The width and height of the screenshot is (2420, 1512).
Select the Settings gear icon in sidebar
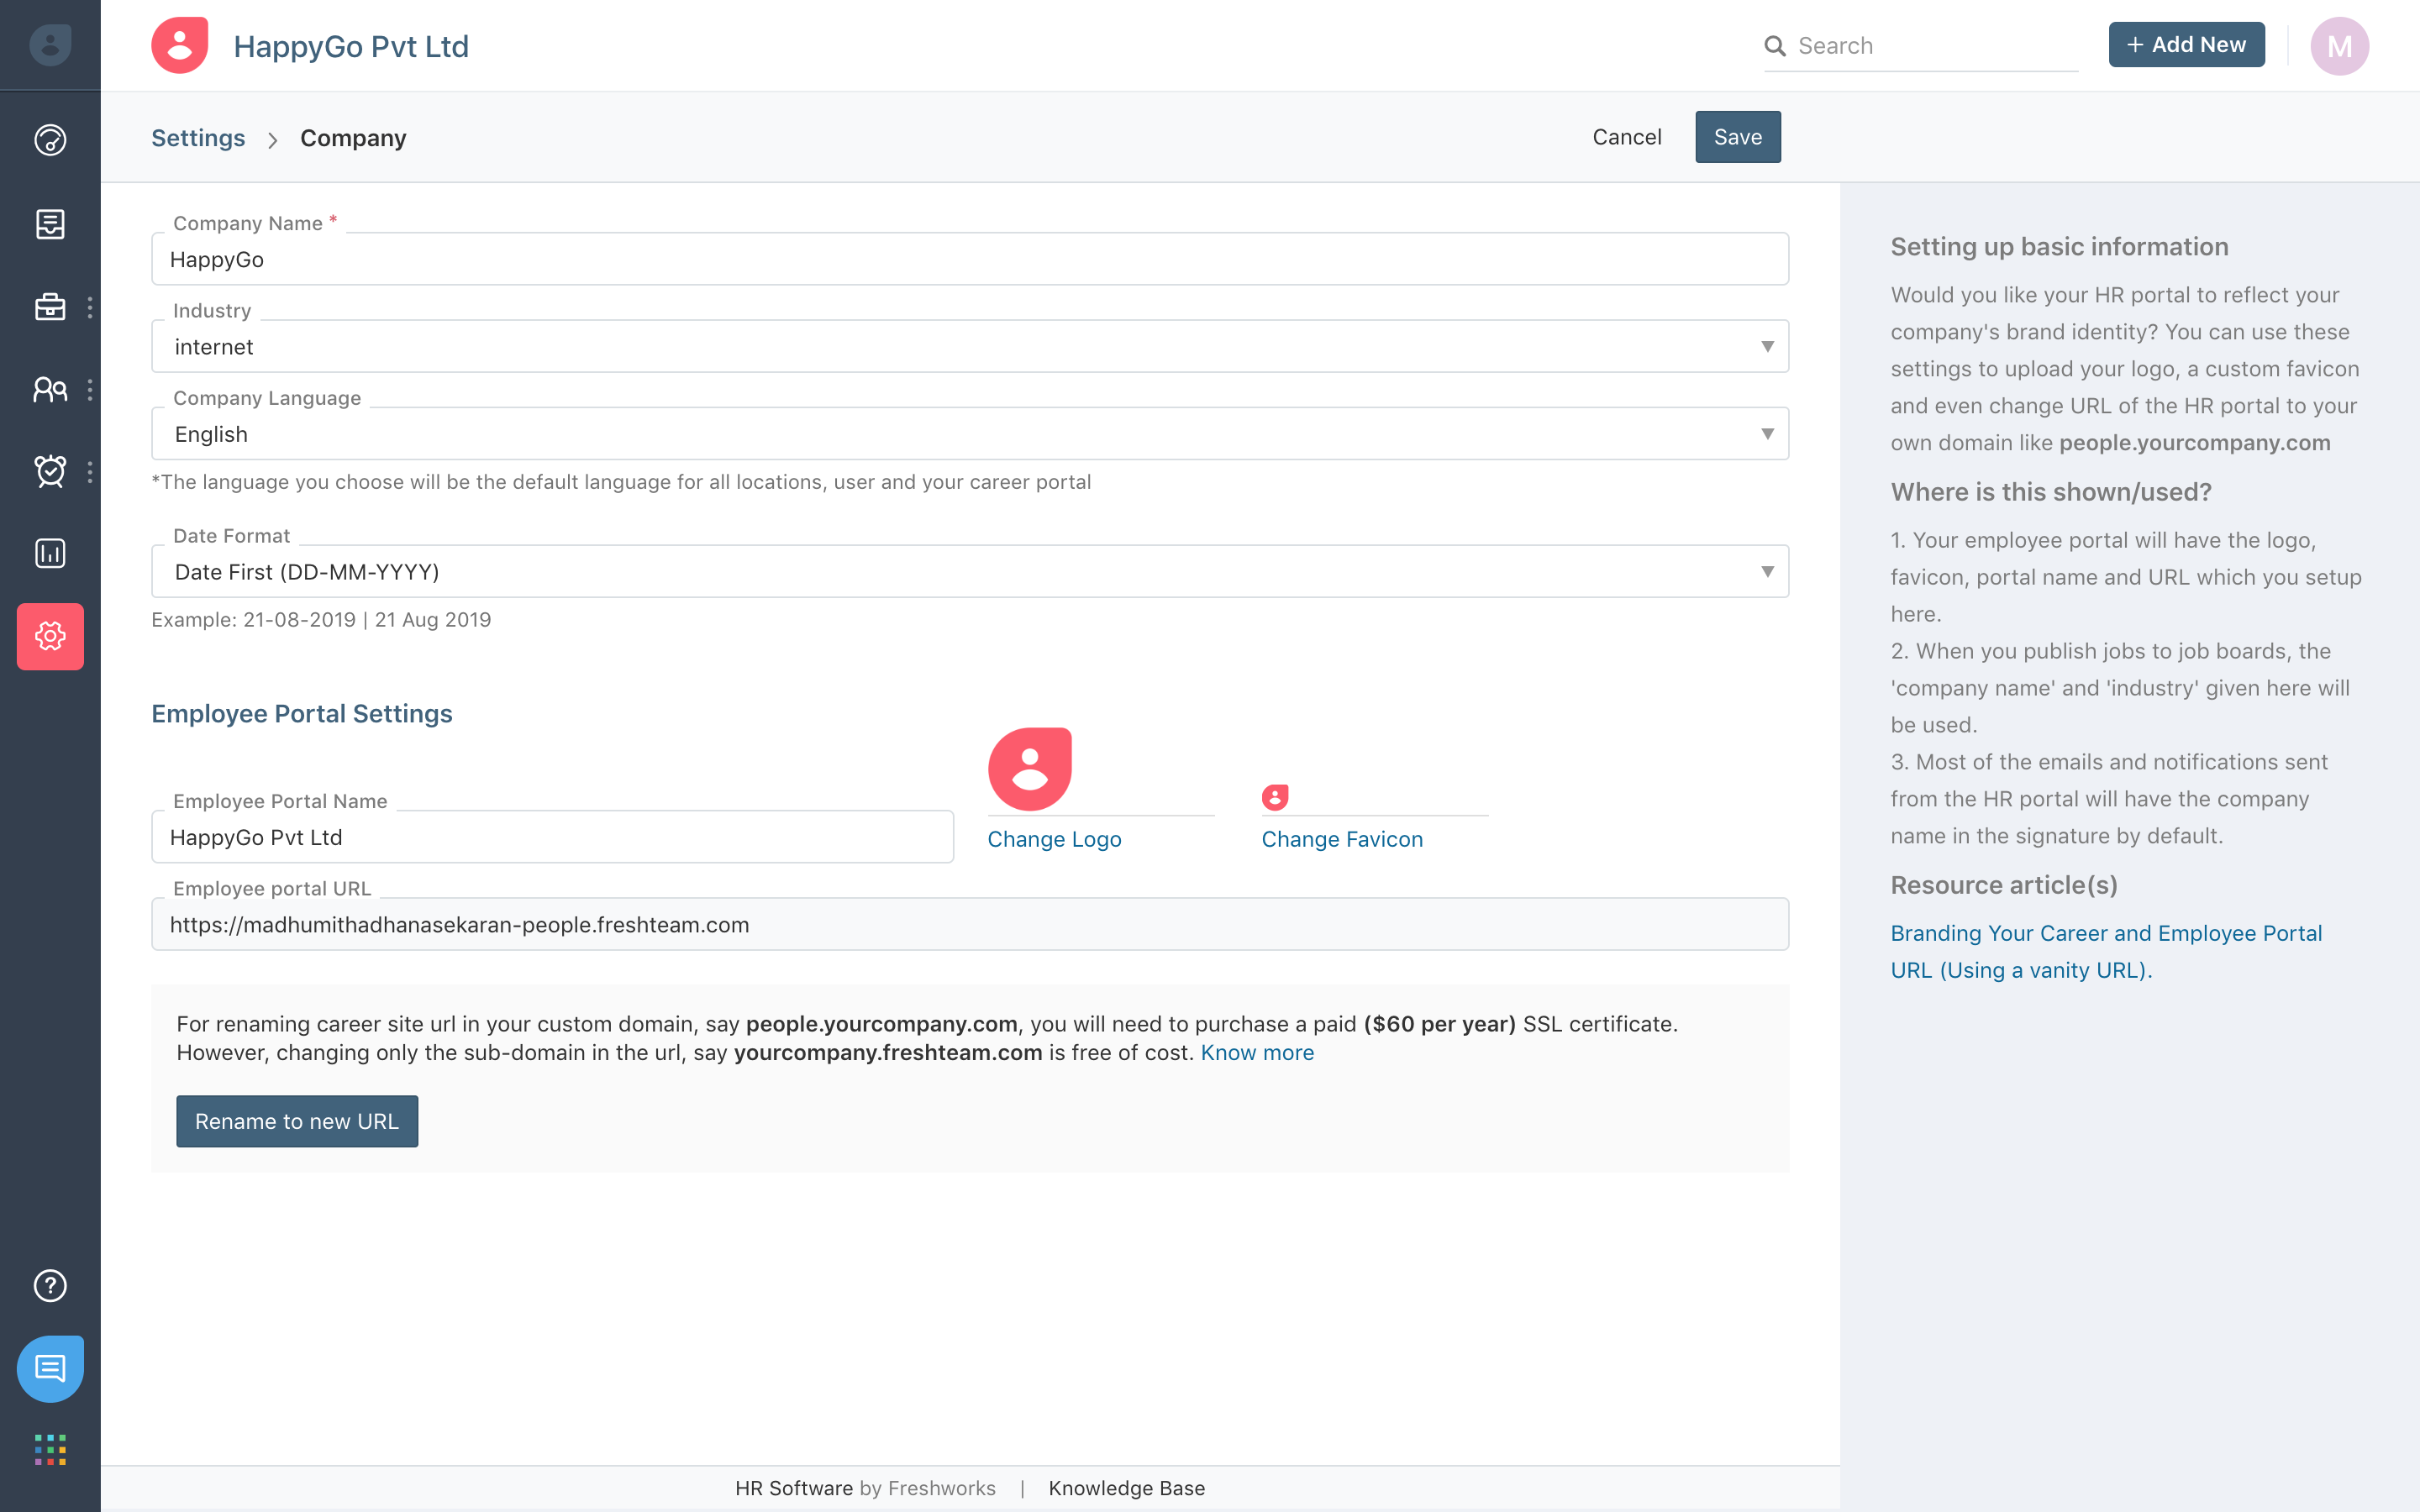[x=50, y=636]
